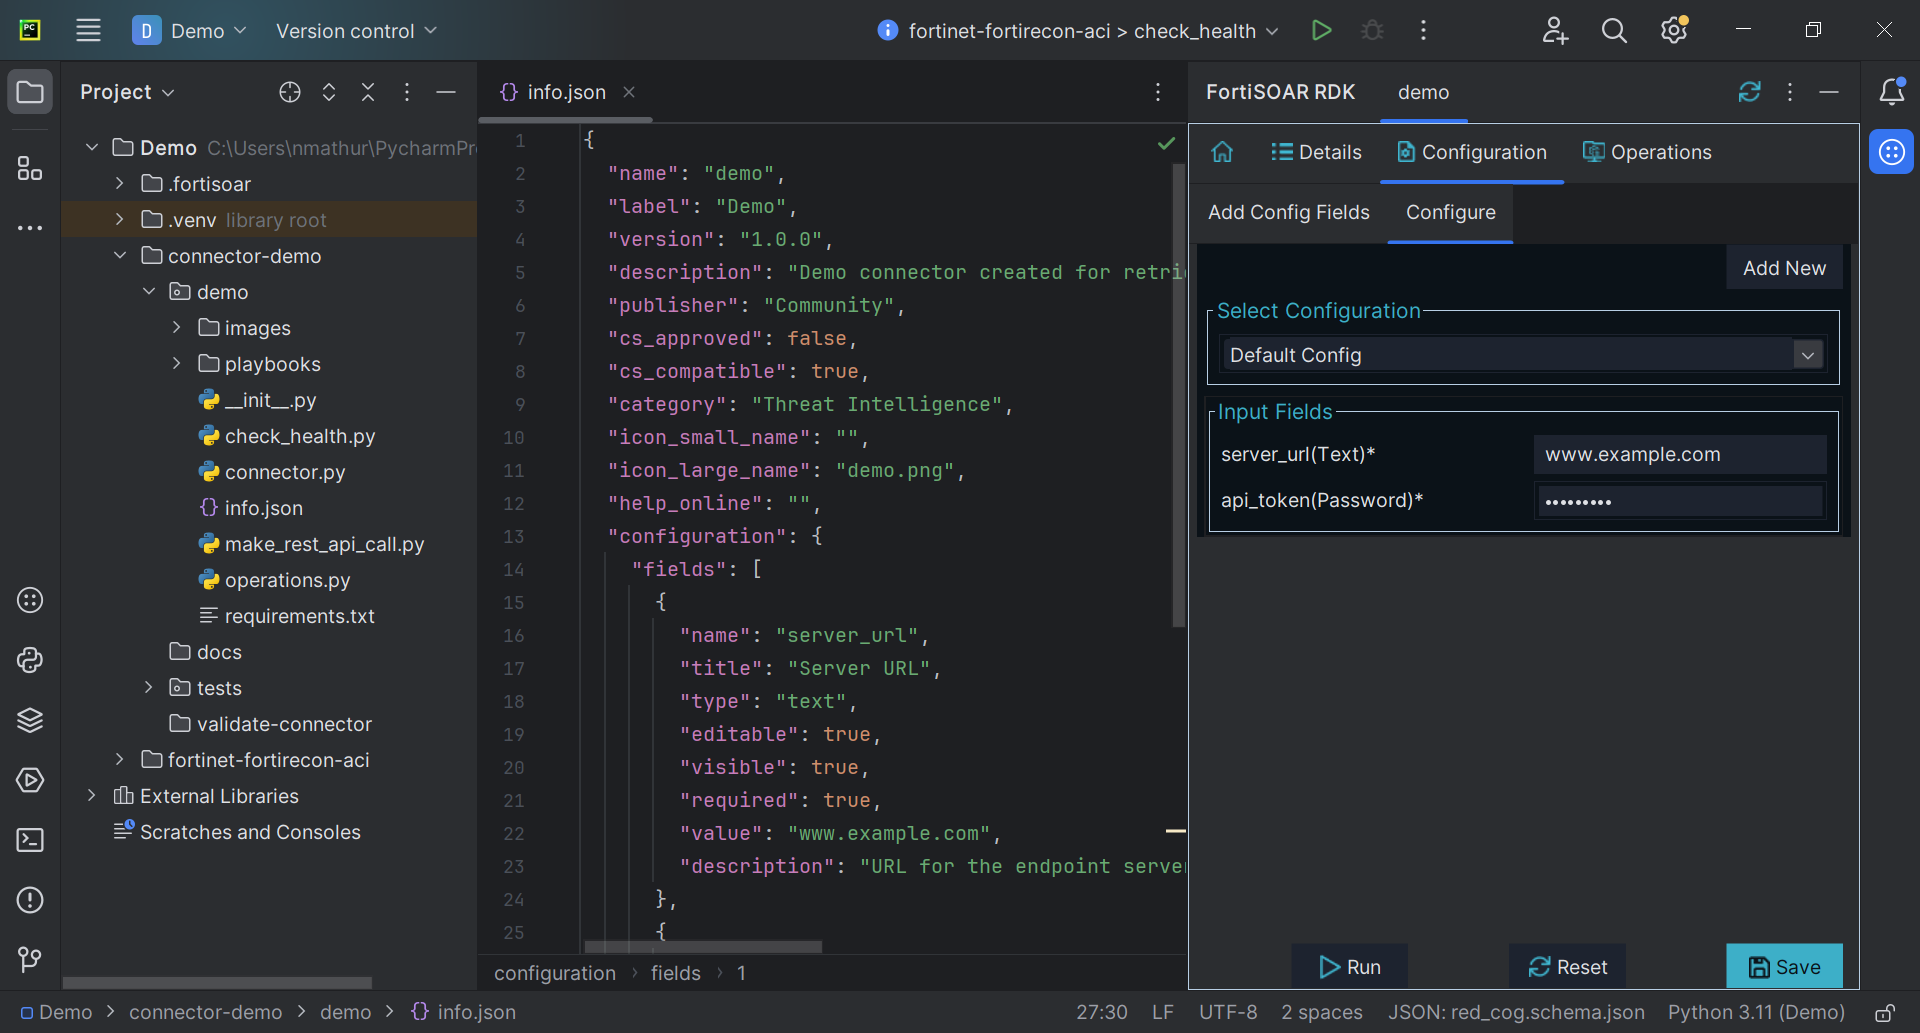This screenshot has width=1920, height=1033.
Task: Open the Notifications bell
Action: 1891,92
